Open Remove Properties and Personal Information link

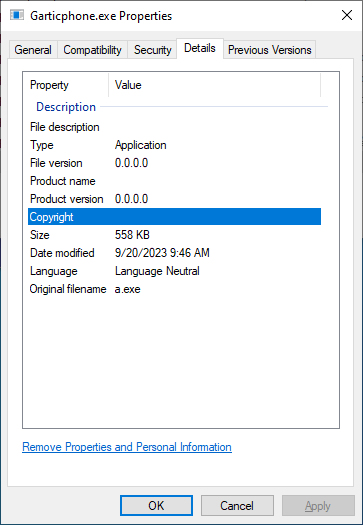pos(127,447)
